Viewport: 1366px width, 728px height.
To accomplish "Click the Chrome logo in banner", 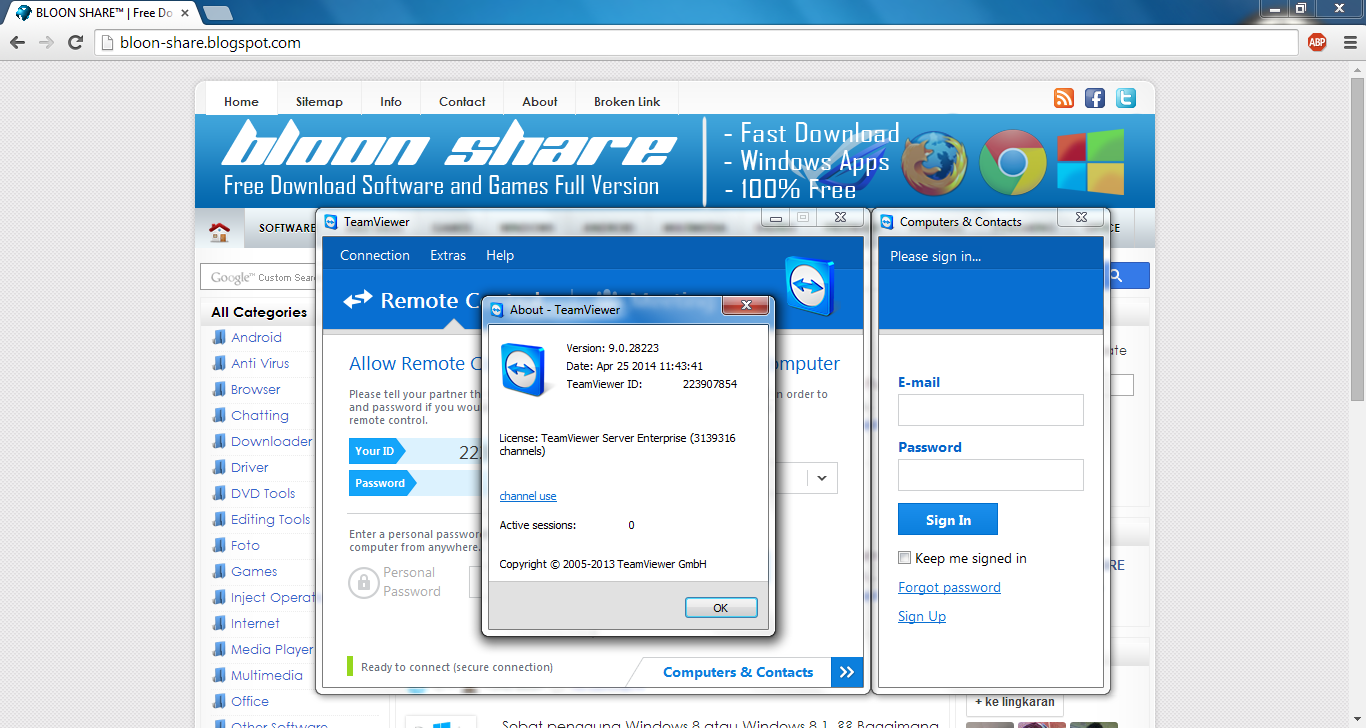I will pyautogui.click(x=1012, y=162).
